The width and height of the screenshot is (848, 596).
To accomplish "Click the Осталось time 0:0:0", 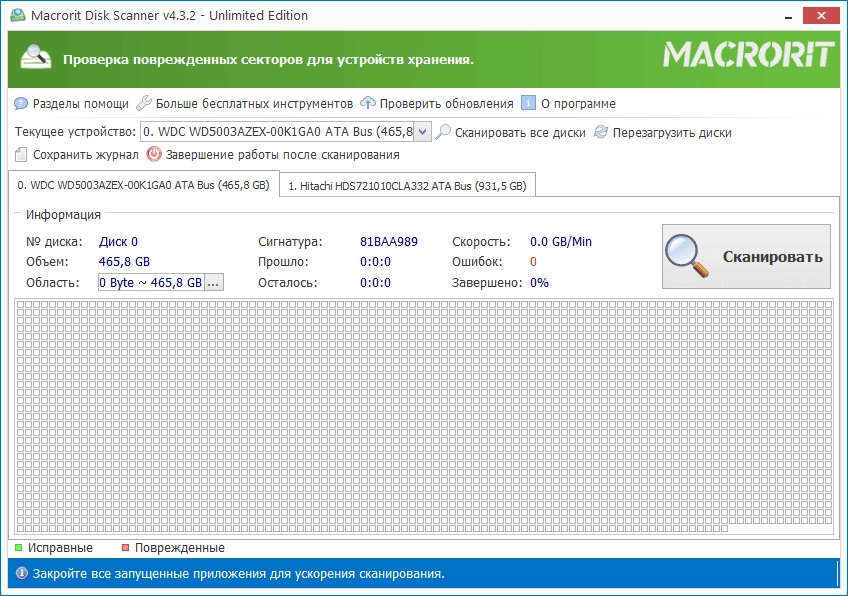I will click(375, 282).
